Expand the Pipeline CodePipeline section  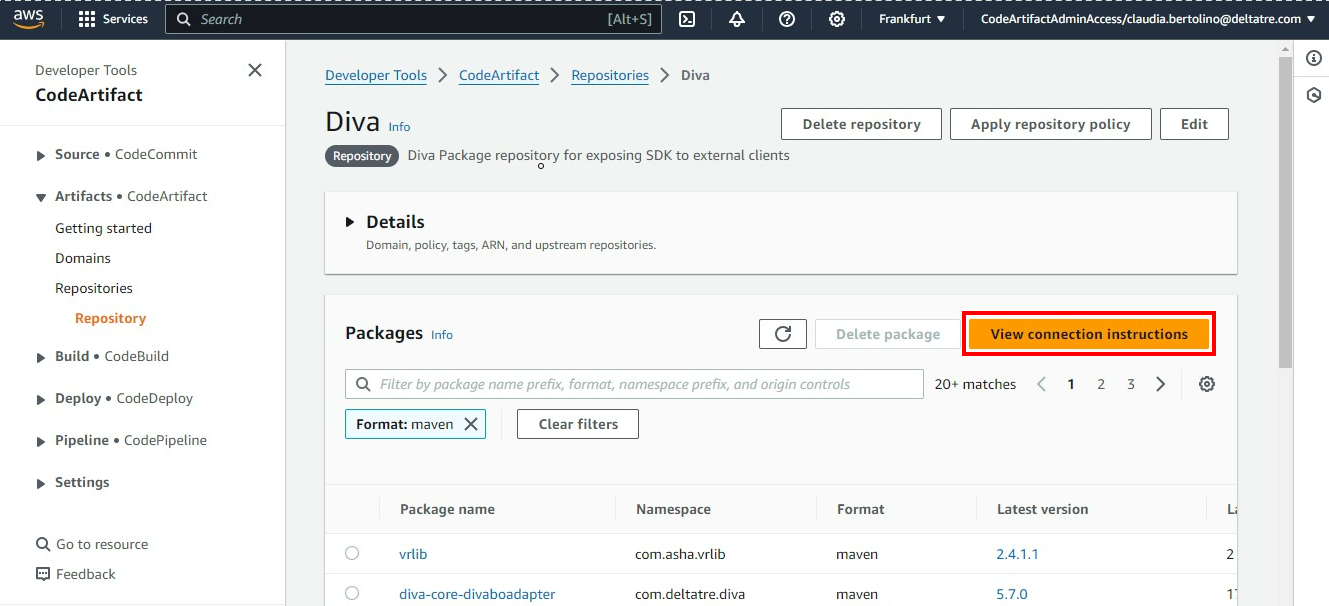pos(41,441)
